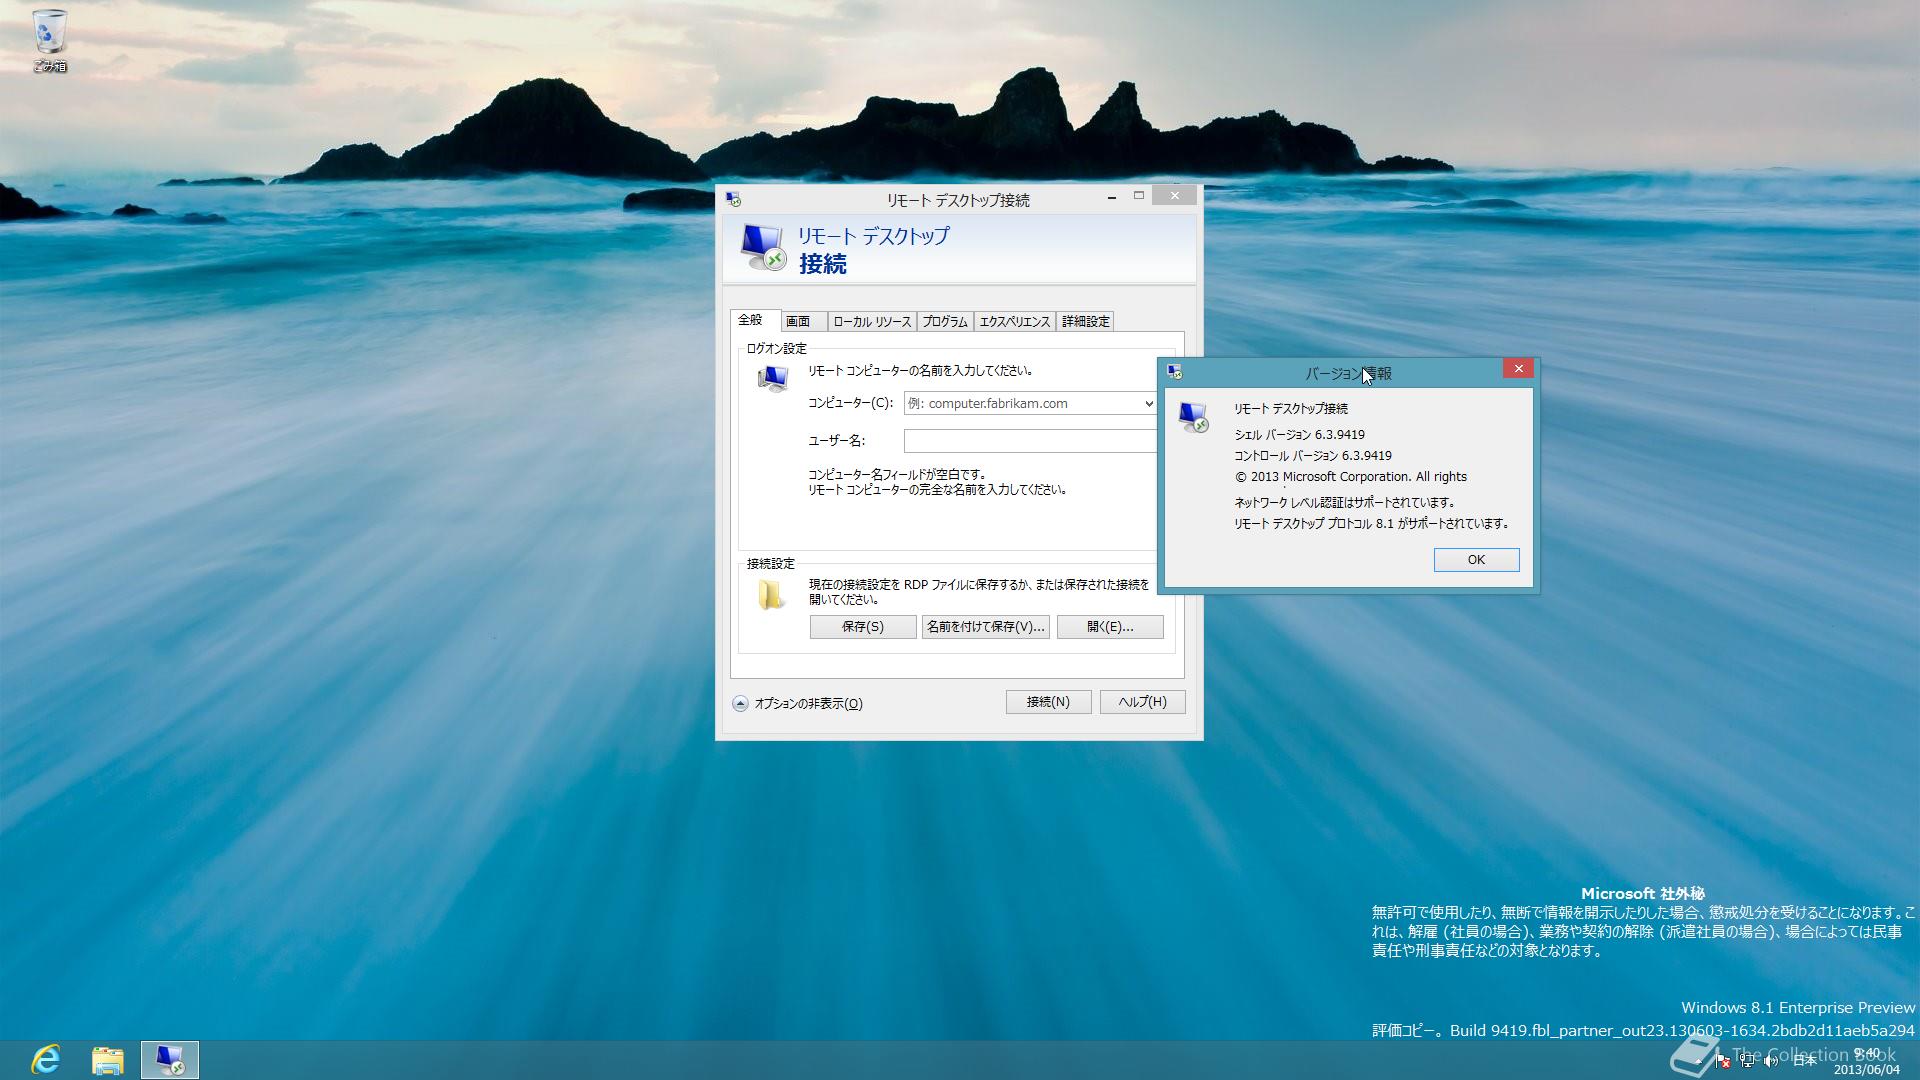The image size is (1920, 1080).
Task: Click 名前を付けて保存(V)... button
Action: (x=985, y=627)
